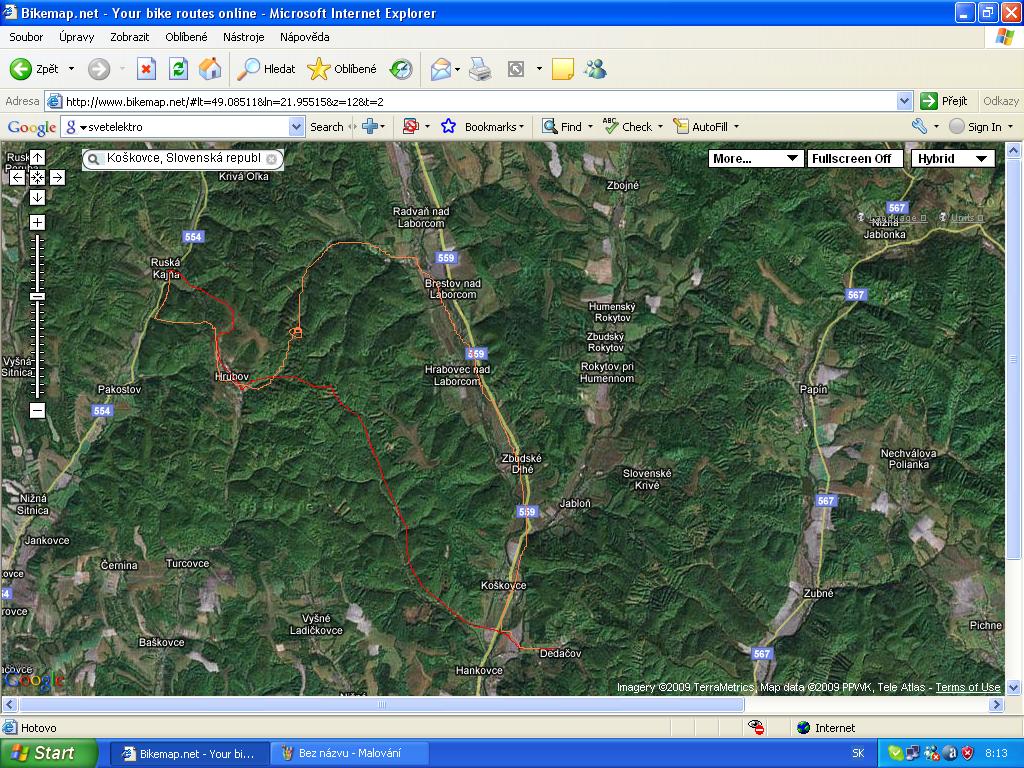The width and height of the screenshot is (1024, 768).
Task: Clear the Koškovce map search field
Action: point(271,159)
